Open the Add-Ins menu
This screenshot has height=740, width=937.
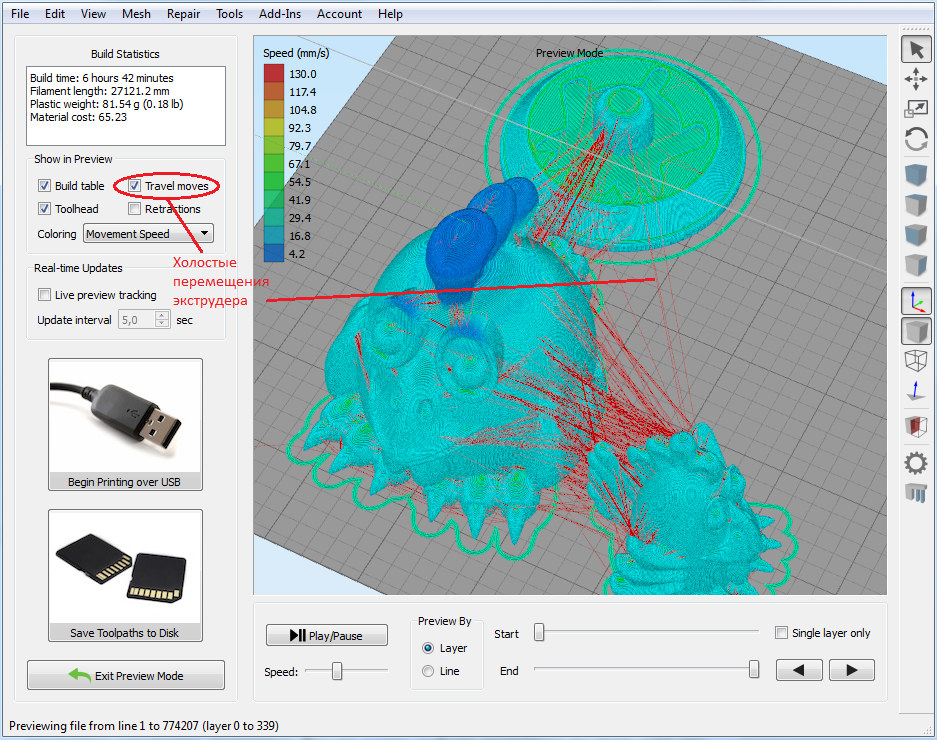pyautogui.click(x=279, y=13)
